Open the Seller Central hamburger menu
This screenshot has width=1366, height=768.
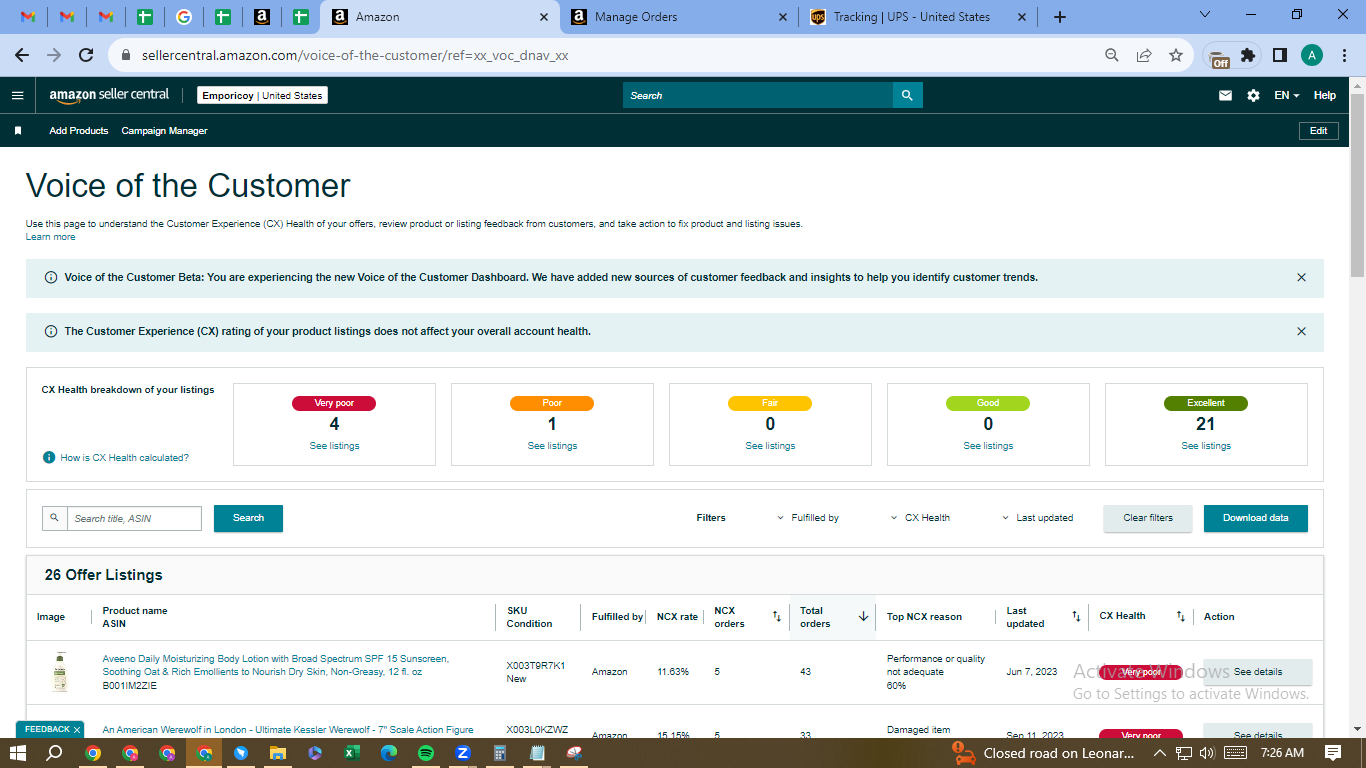(x=17, y=95)
